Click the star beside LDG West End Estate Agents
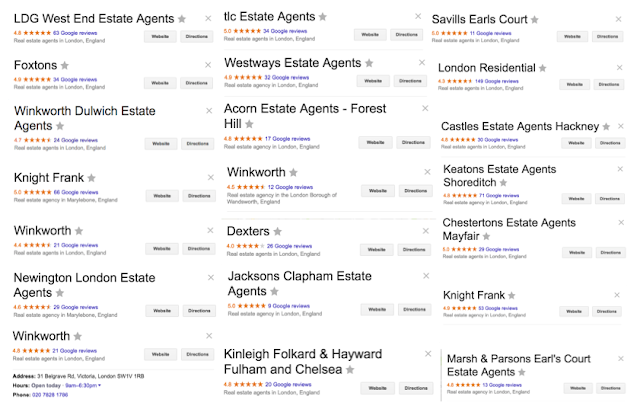 point(181,19)
